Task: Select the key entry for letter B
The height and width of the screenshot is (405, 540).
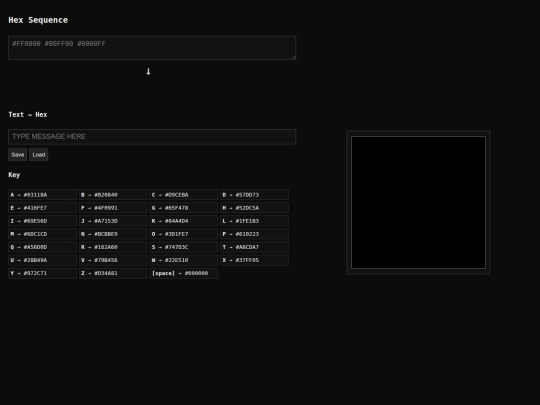Action: pos(113,195)
